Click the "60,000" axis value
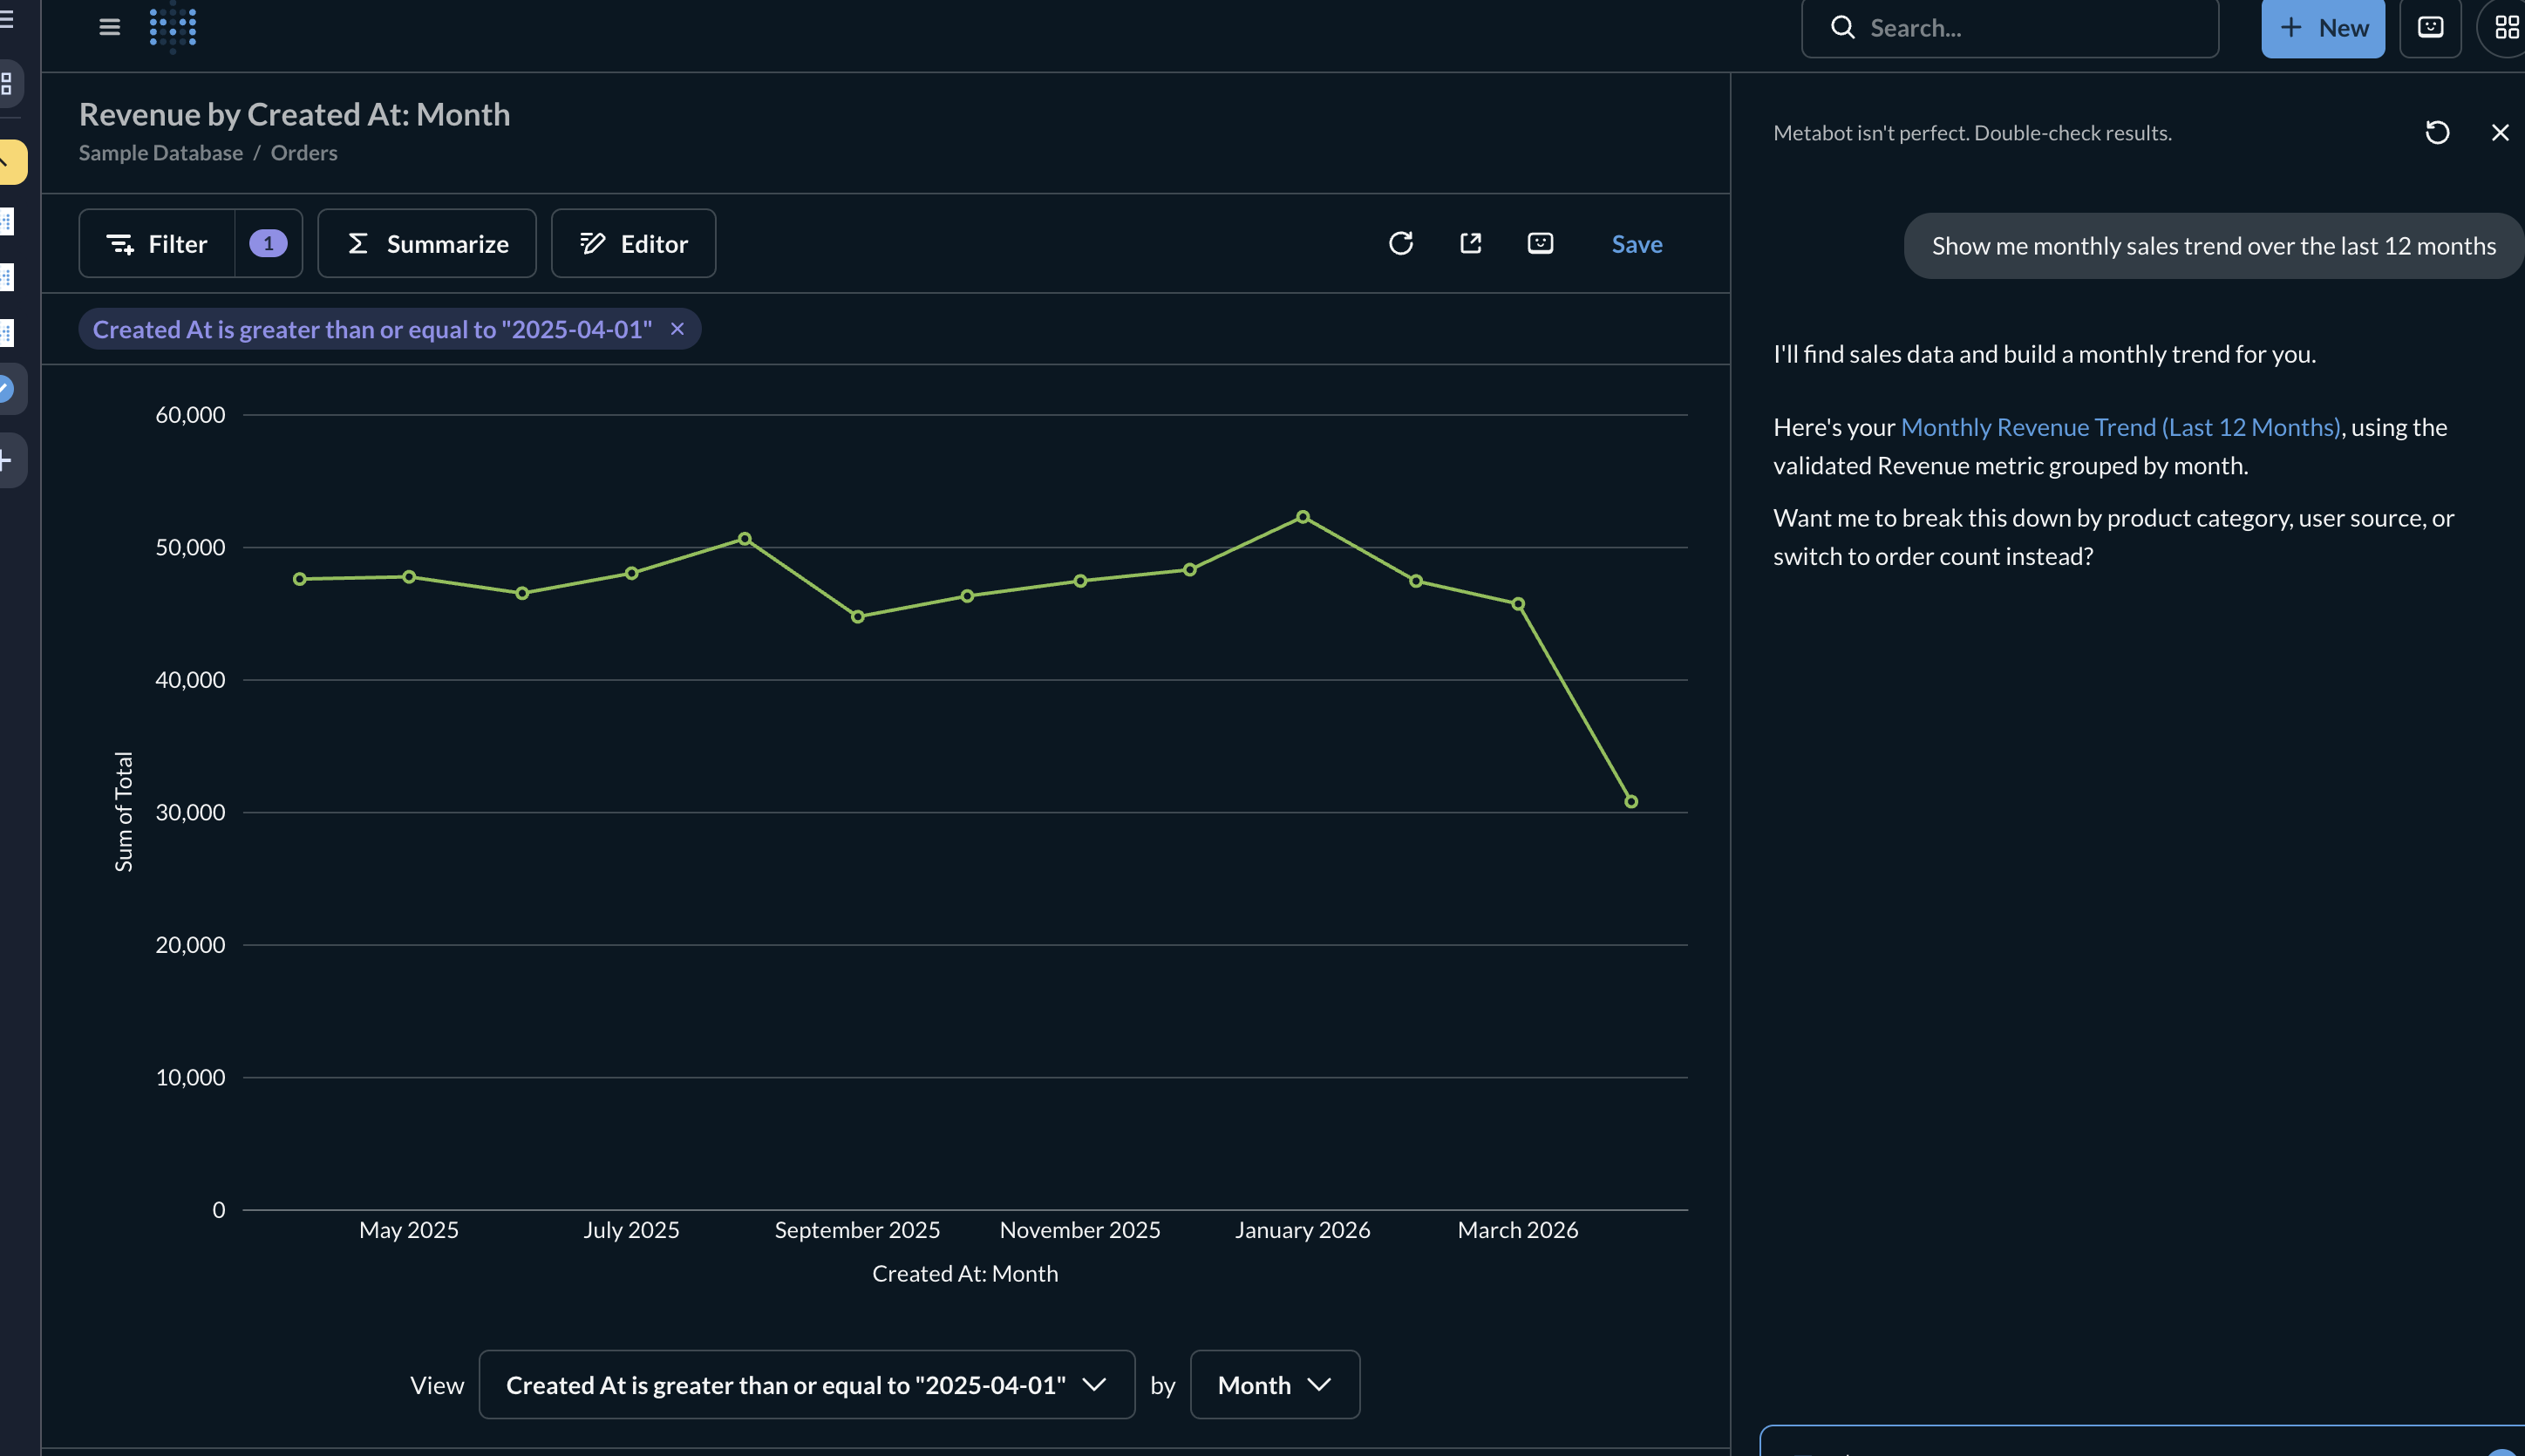 click(190, 414)
